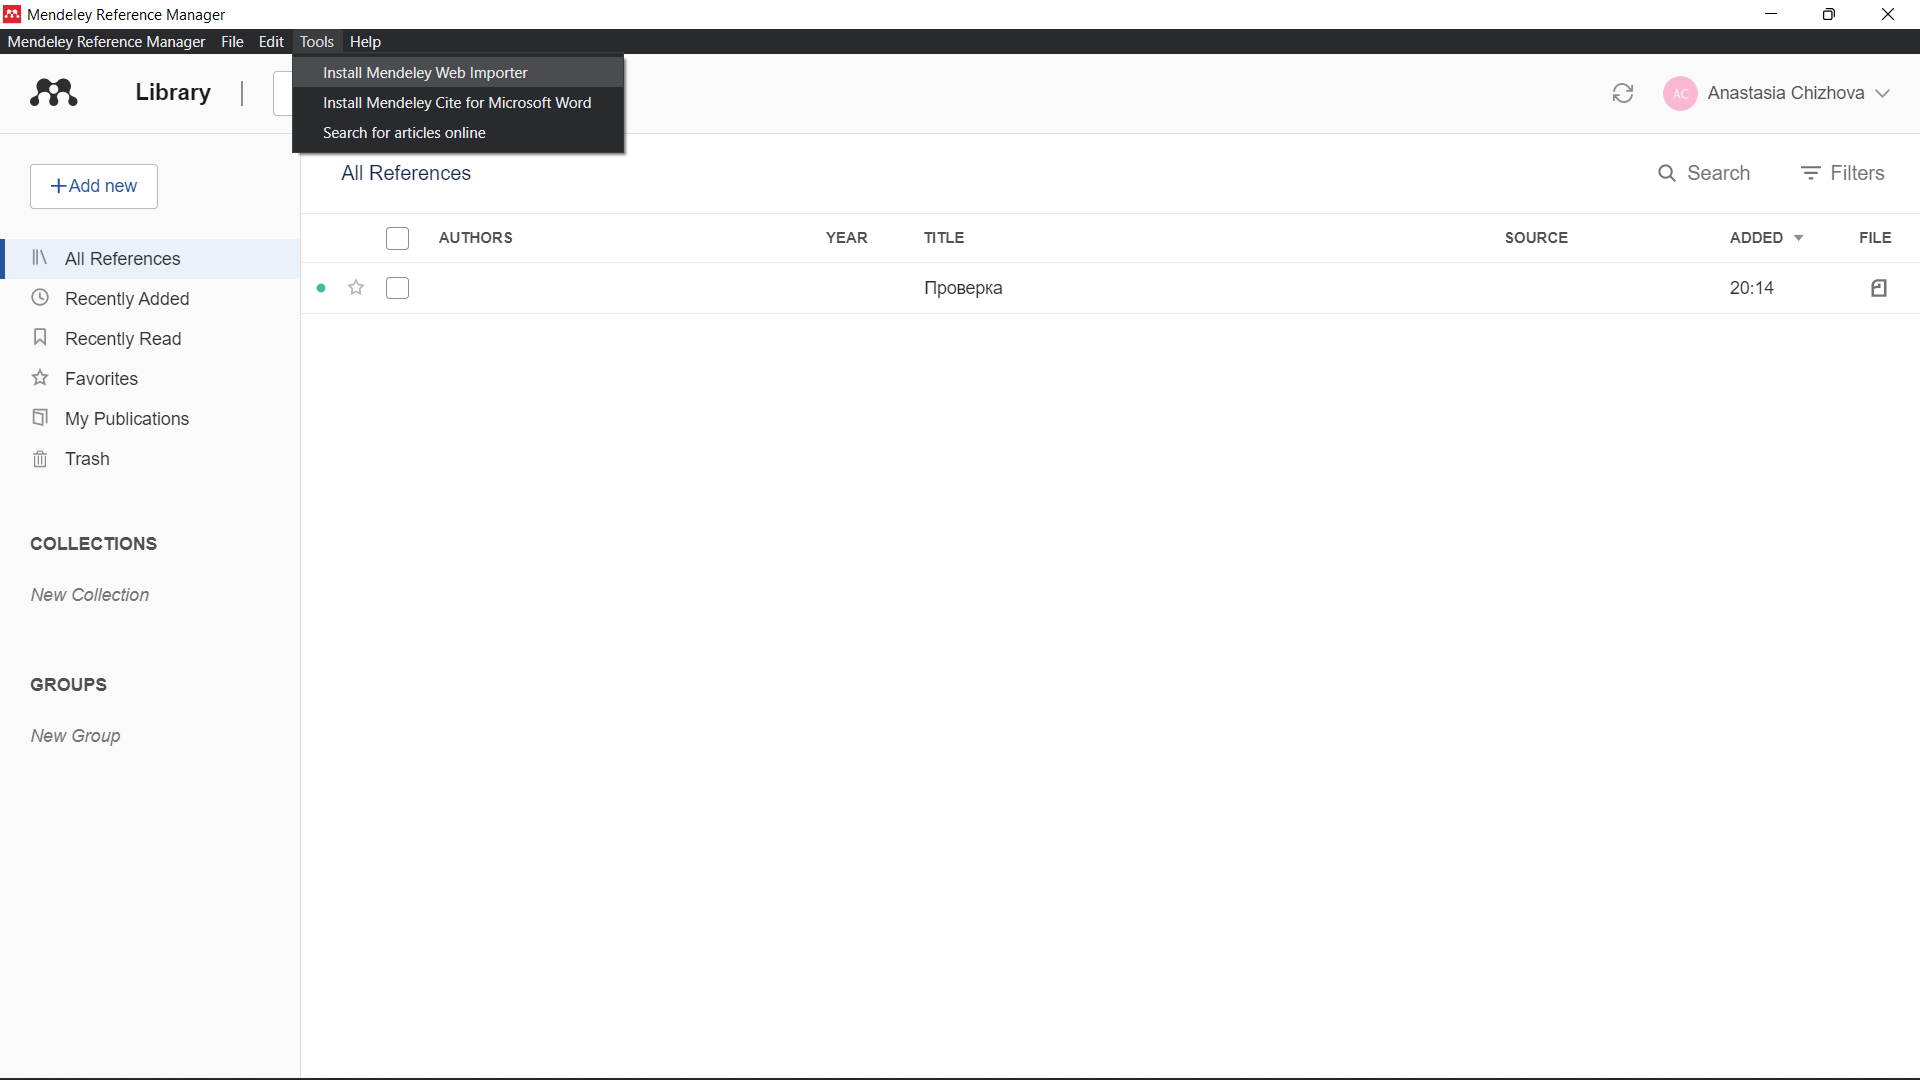
Task: Open the Library tab label
Action: coord(173,92)
